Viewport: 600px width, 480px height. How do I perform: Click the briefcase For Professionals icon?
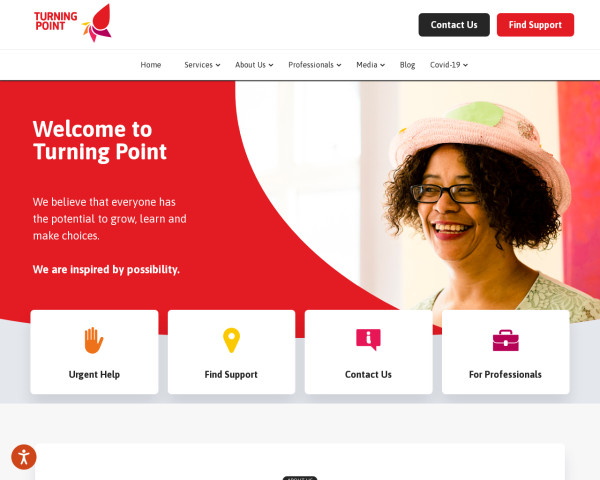tap(505, 340)
